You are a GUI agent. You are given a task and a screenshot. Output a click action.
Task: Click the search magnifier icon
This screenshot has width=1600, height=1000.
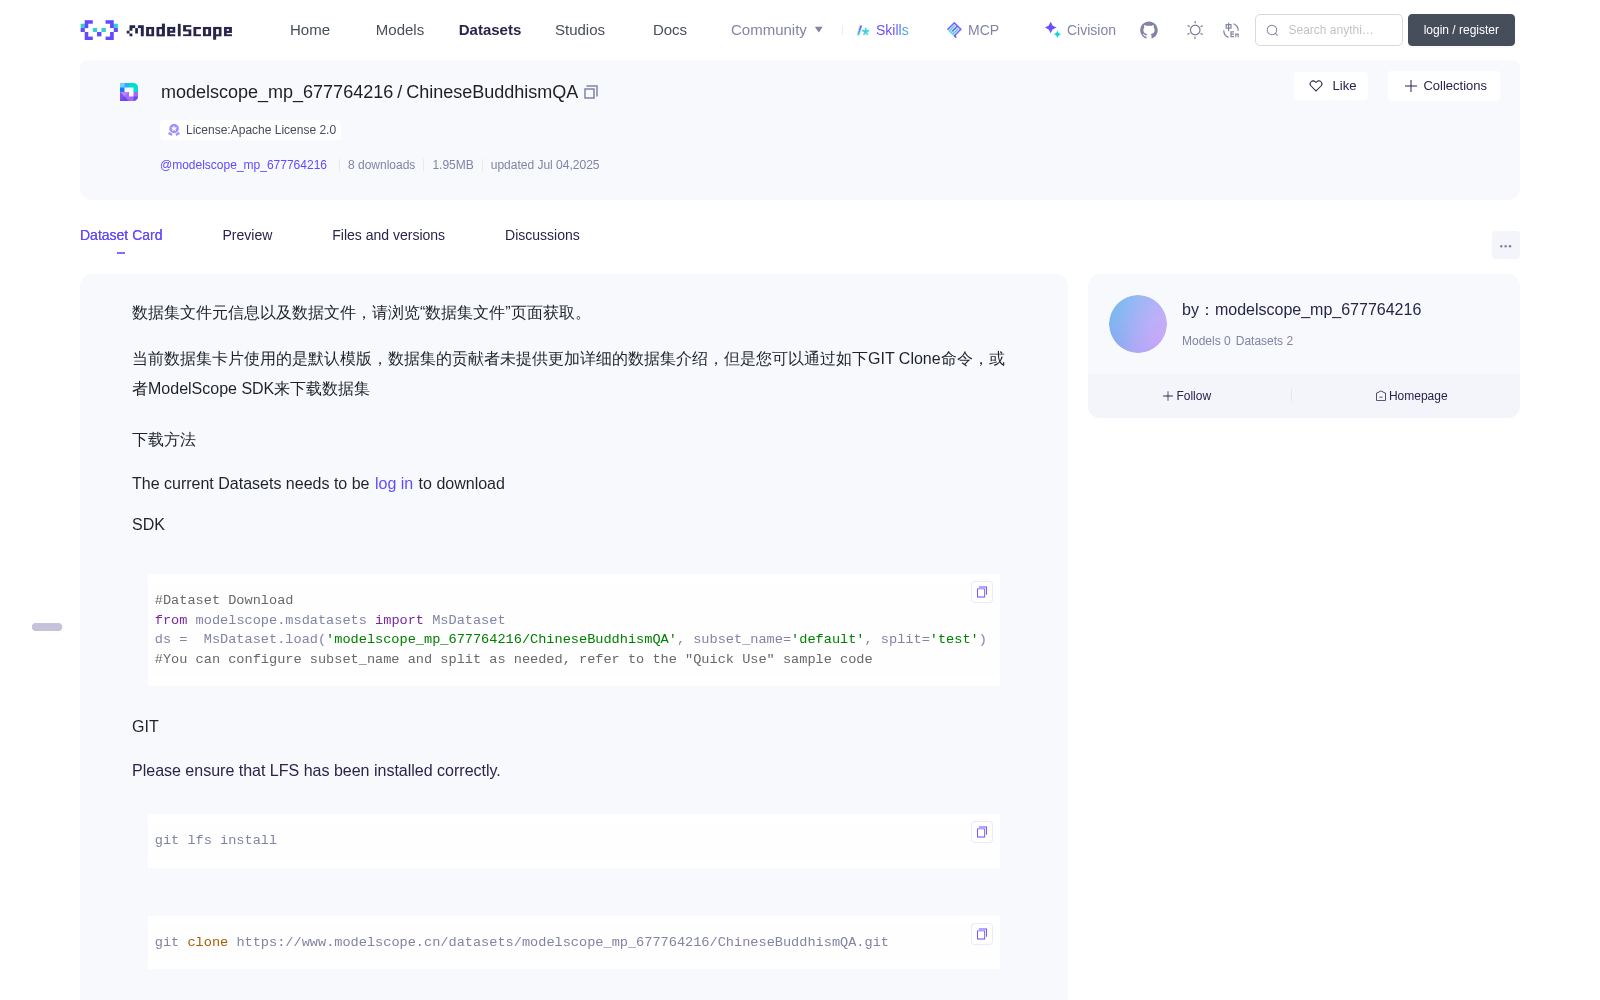tap(1272, 30)
